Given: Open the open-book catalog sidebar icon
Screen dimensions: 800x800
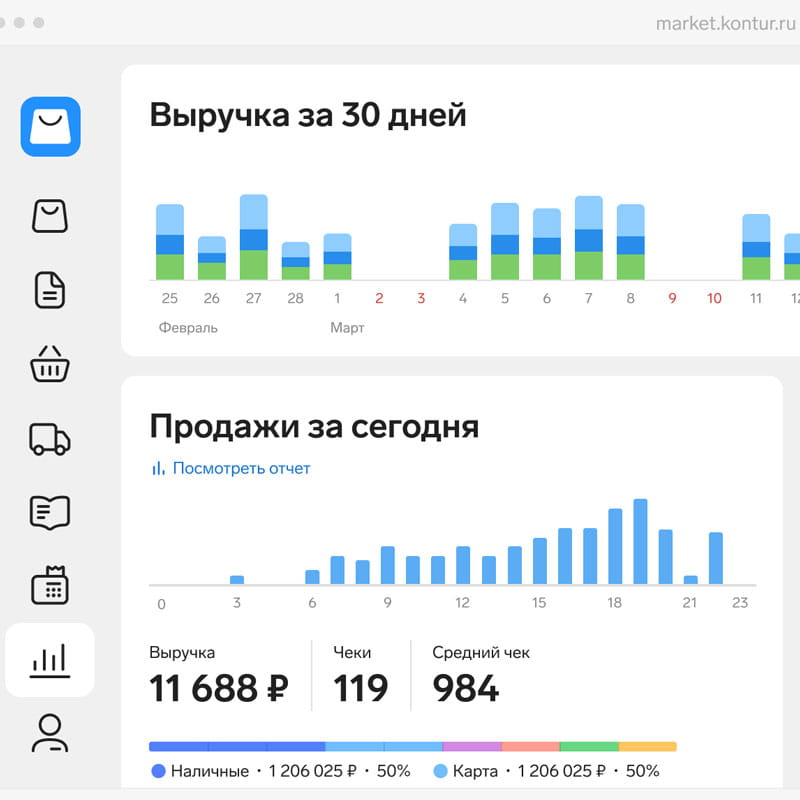Looking at the screenshot, I should click(x=50, y=512).
